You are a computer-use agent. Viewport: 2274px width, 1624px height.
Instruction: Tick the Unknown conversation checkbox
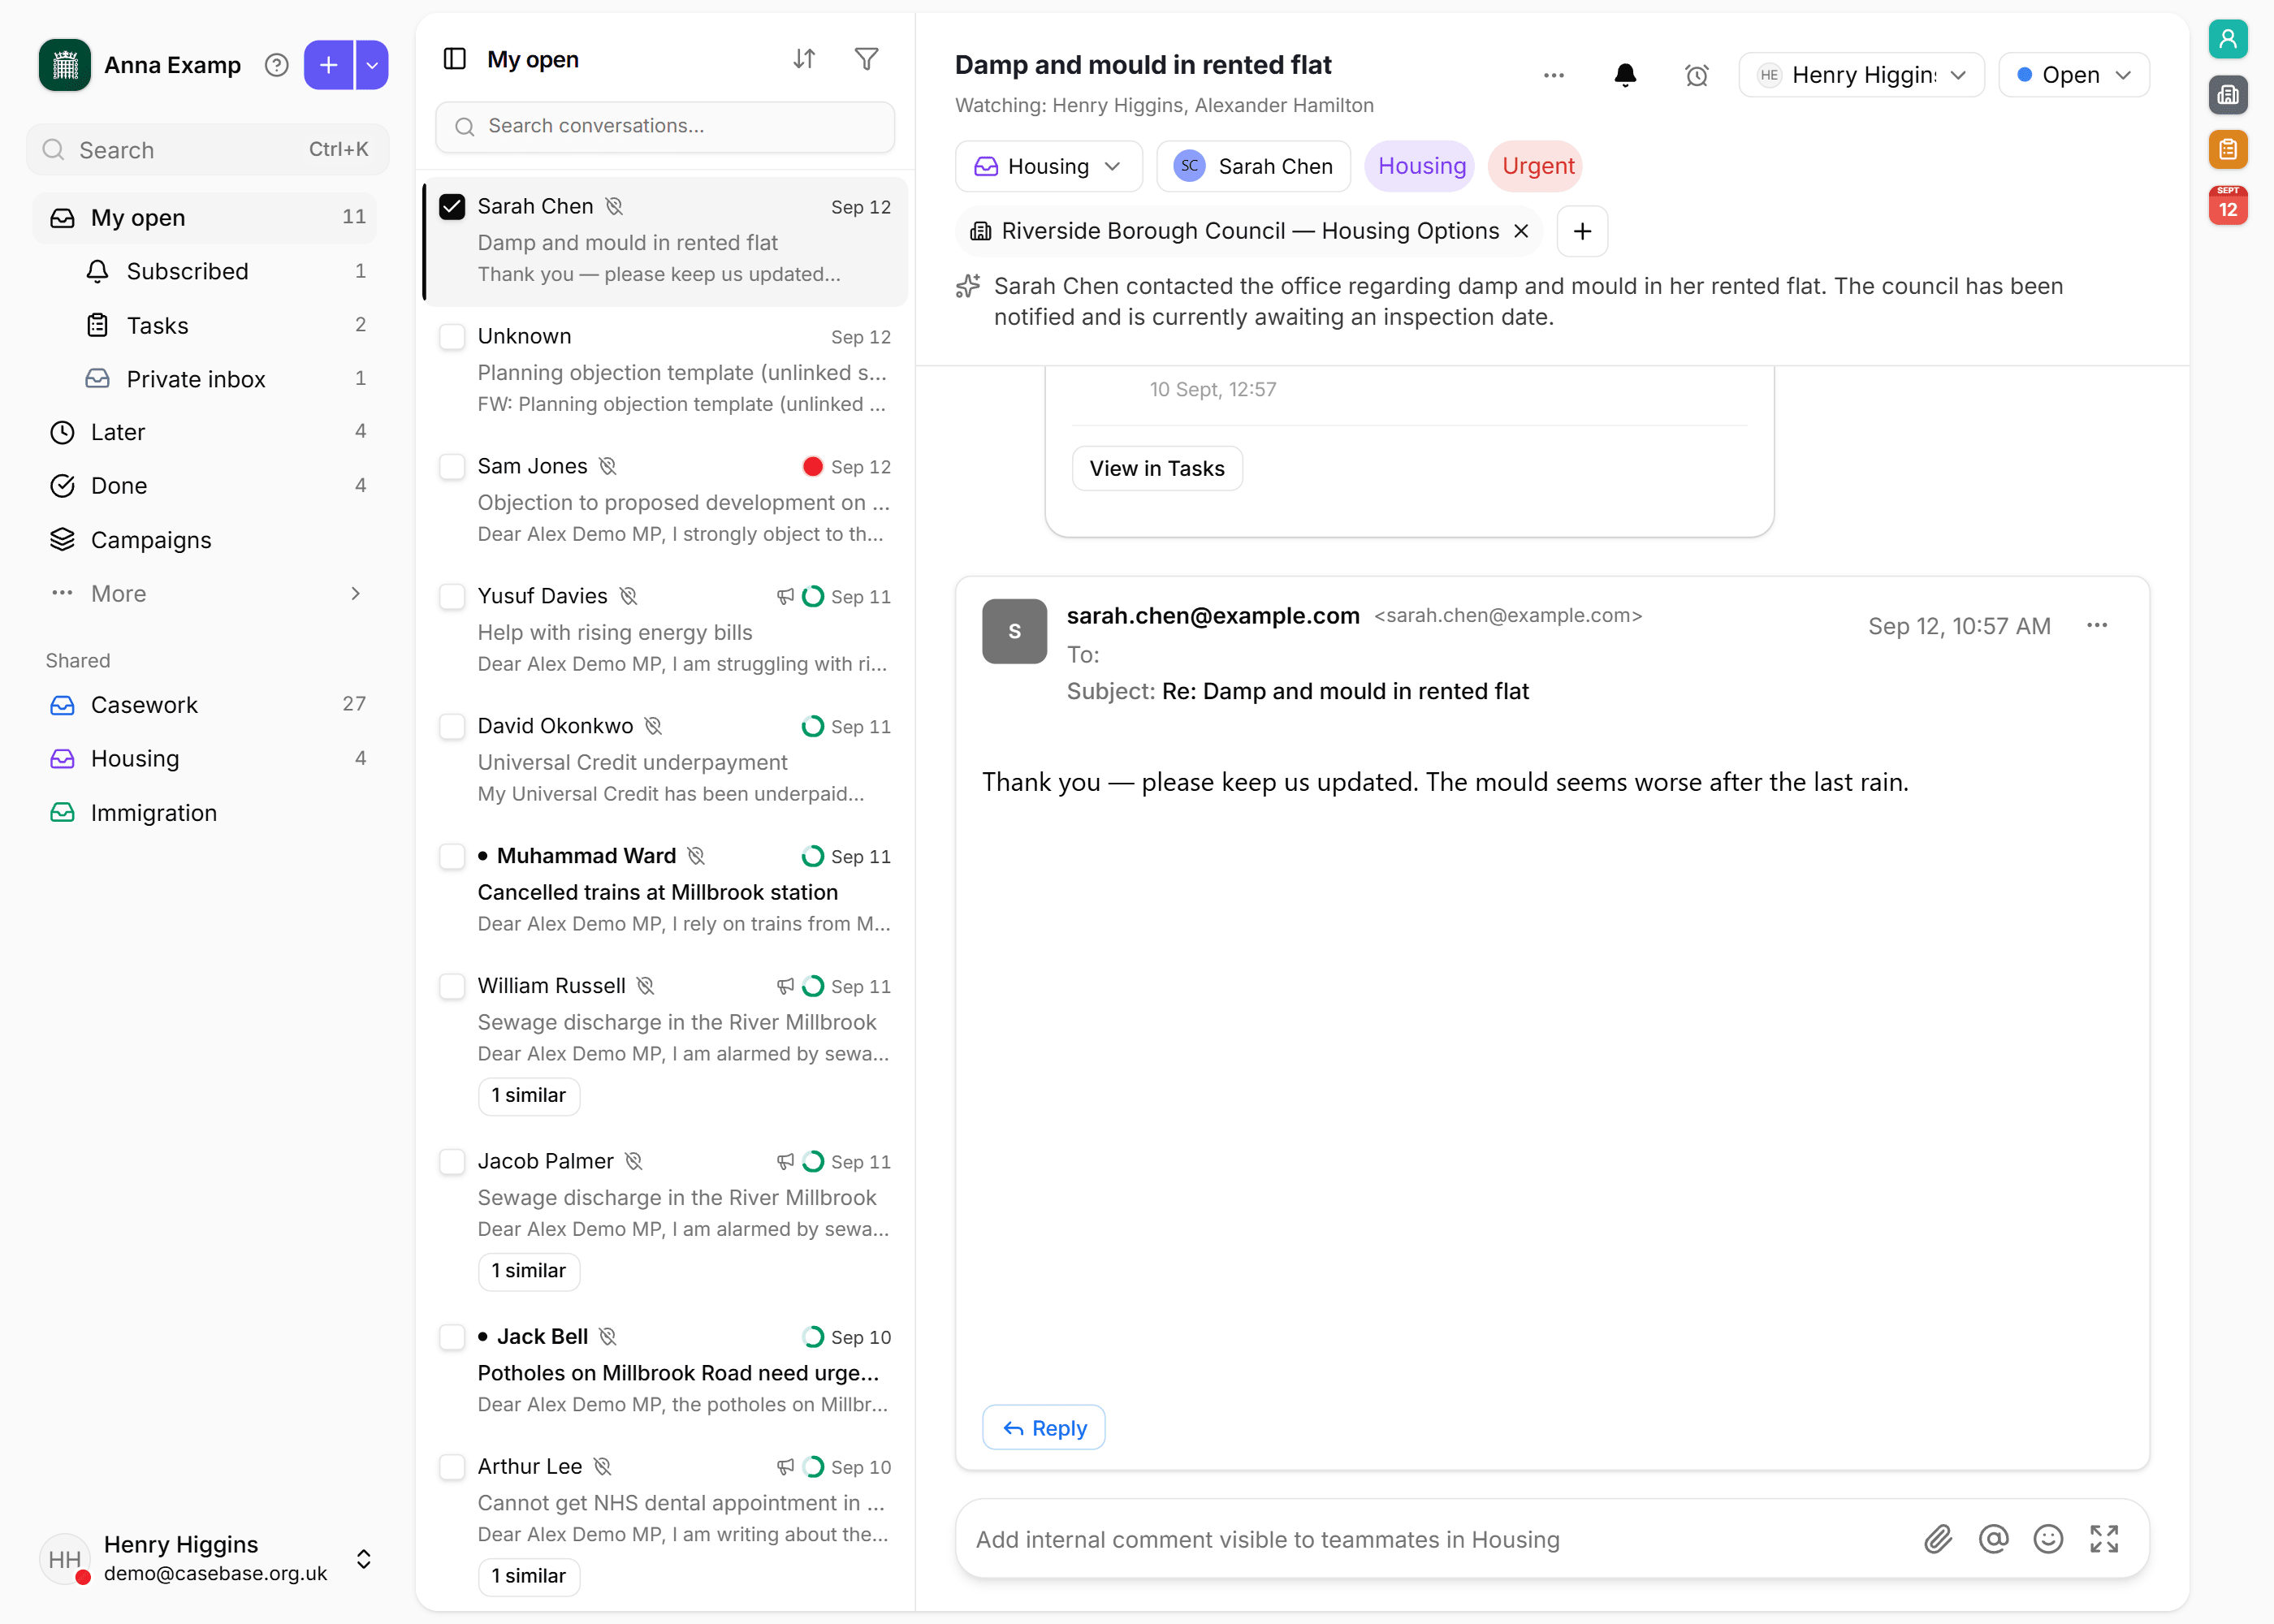click(452, 337)
